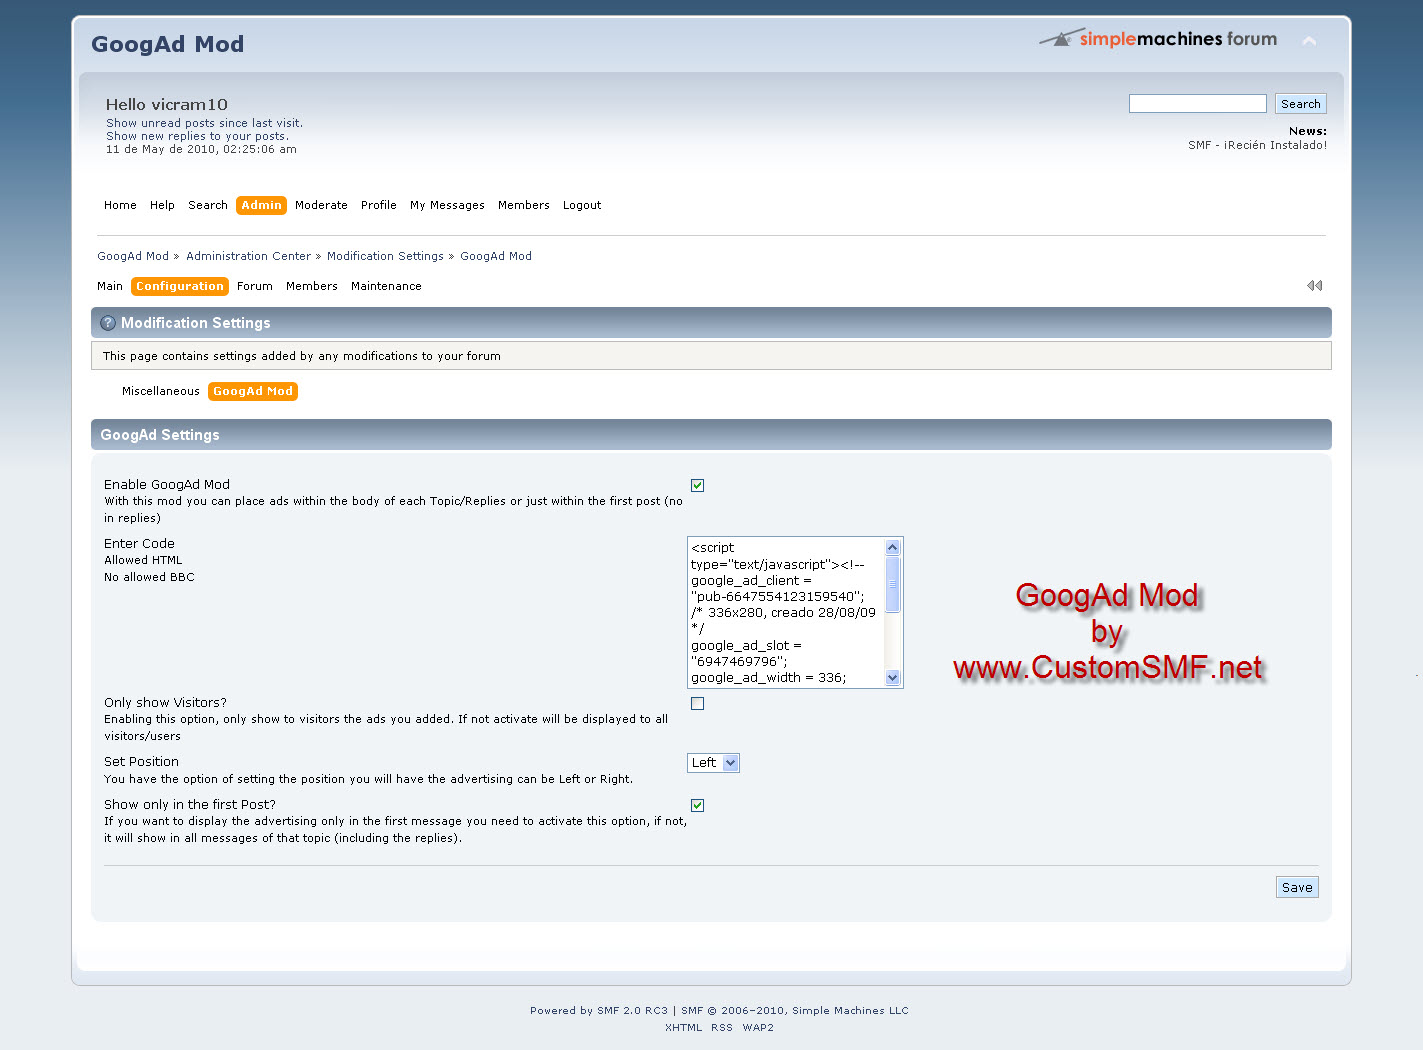Click the 'Only show Visitors?' label

pyautogui.click(x=165, y=703)
